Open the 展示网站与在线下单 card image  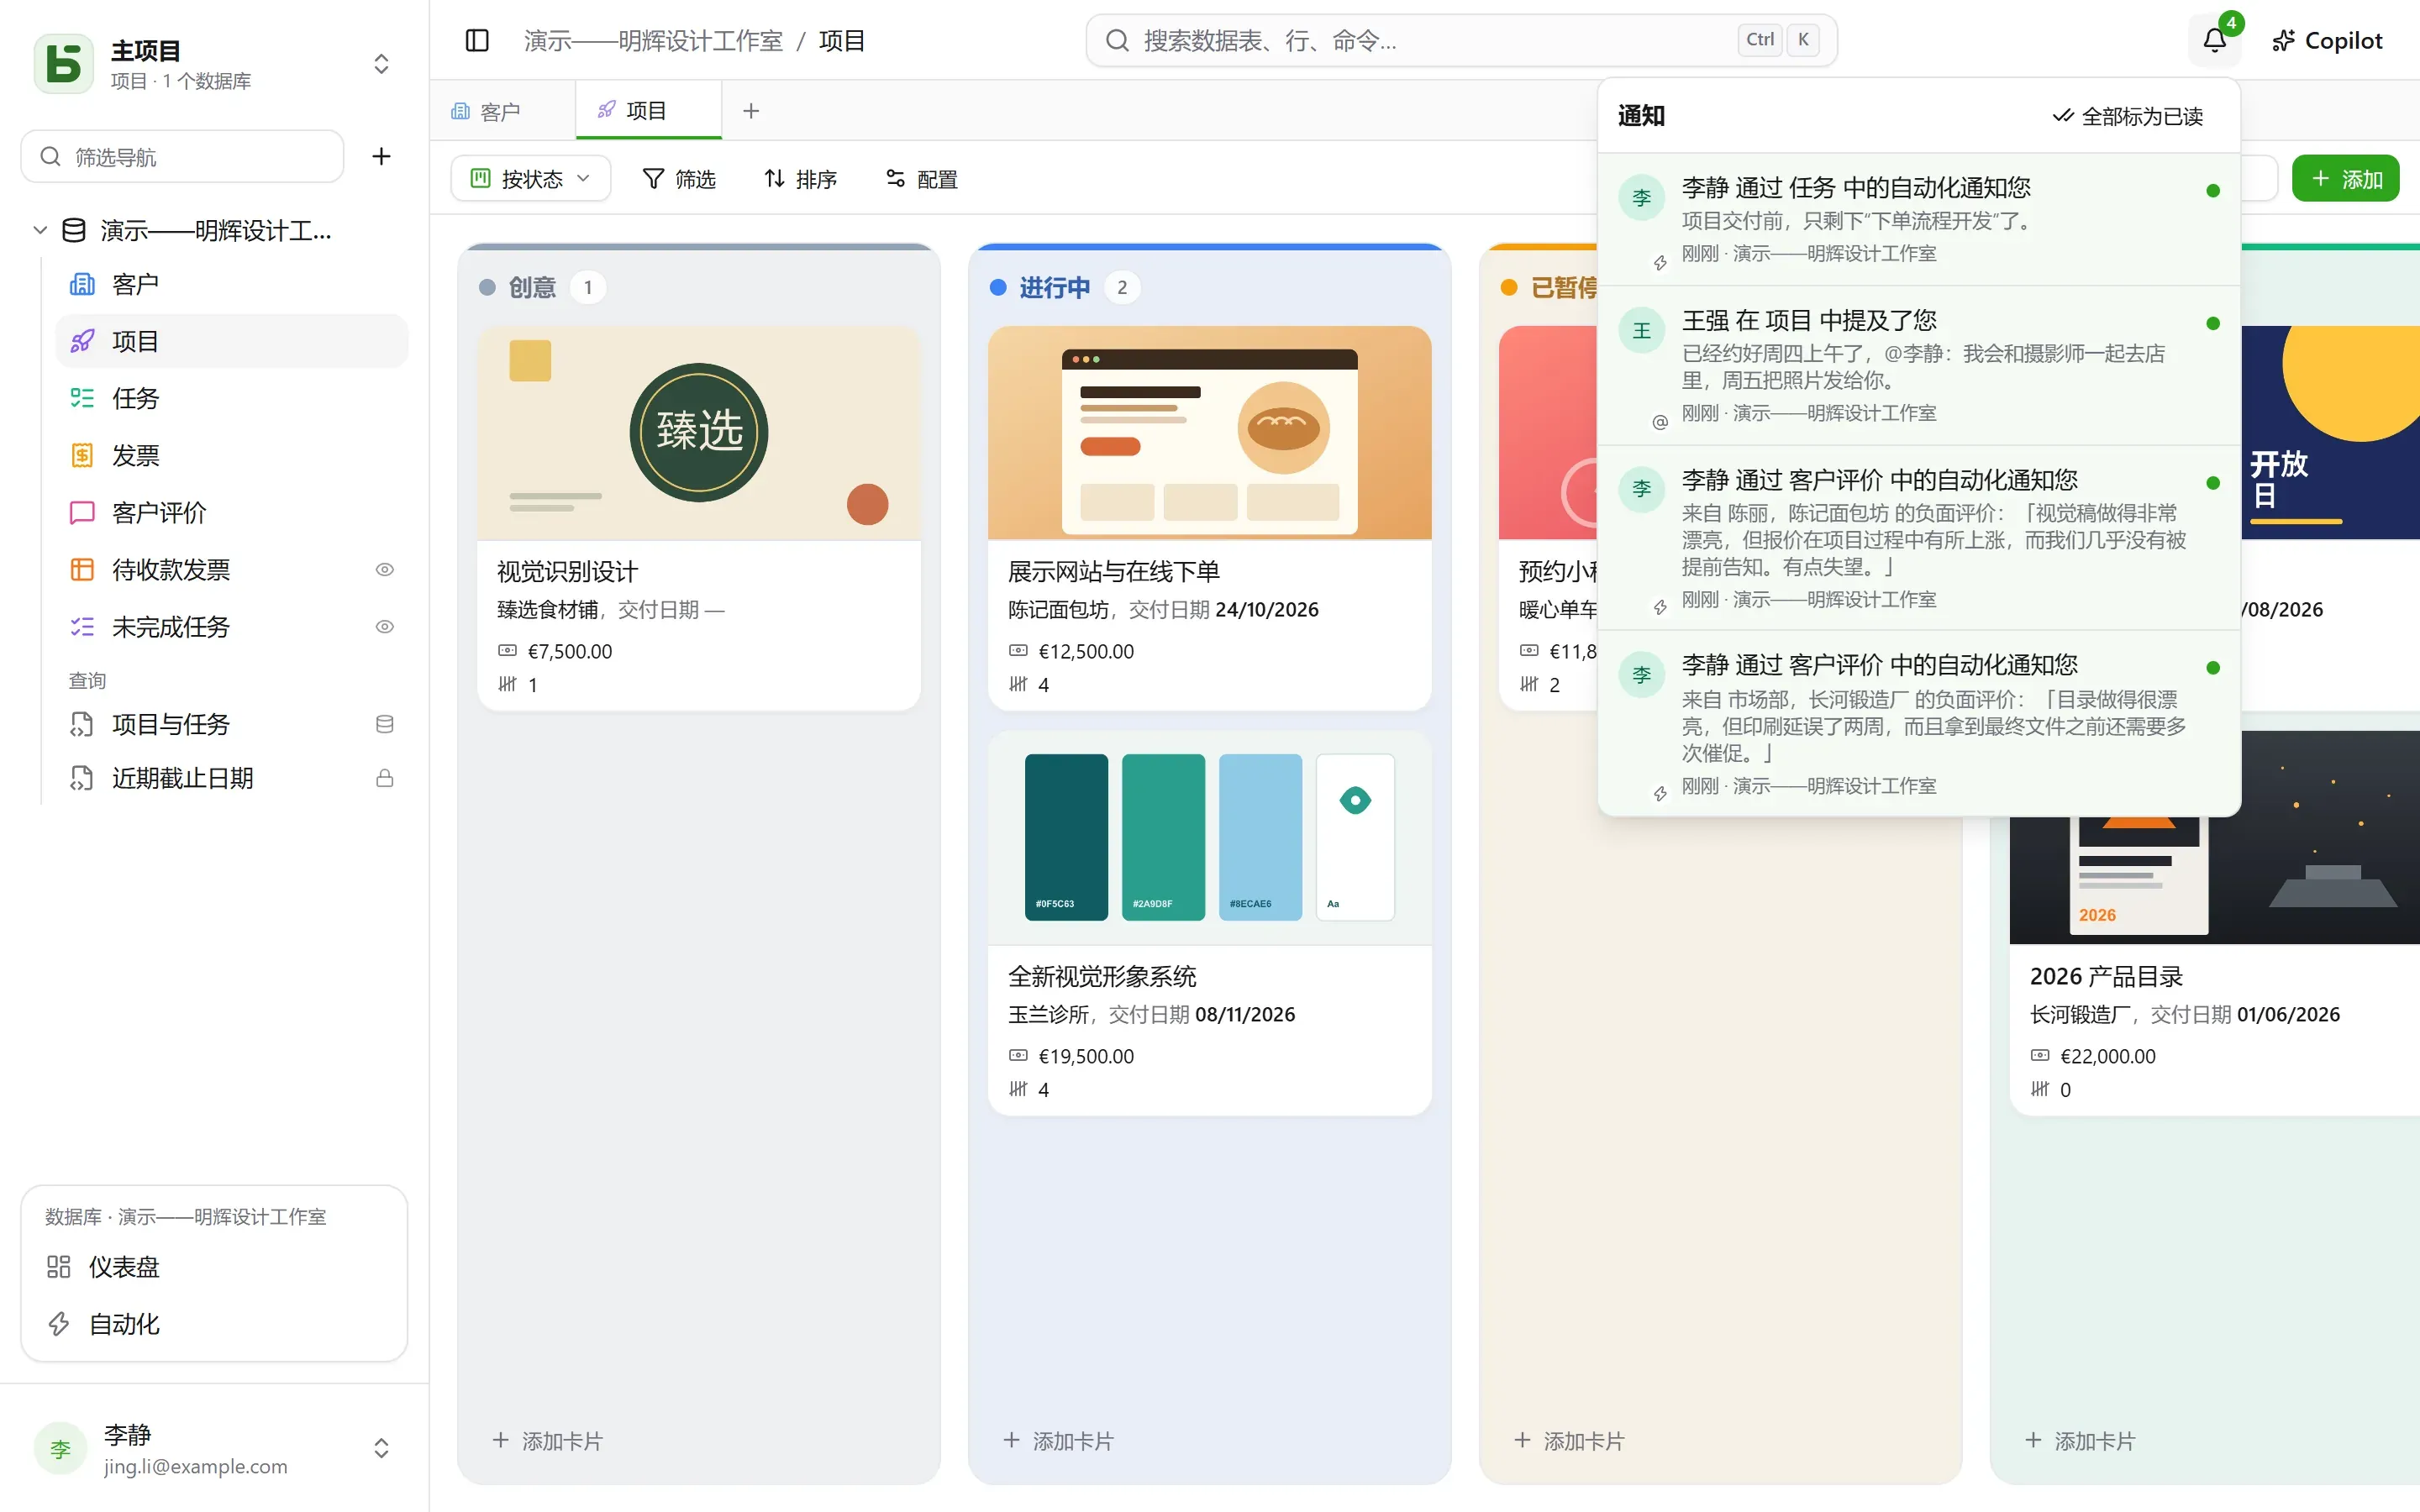point(1209,433)
